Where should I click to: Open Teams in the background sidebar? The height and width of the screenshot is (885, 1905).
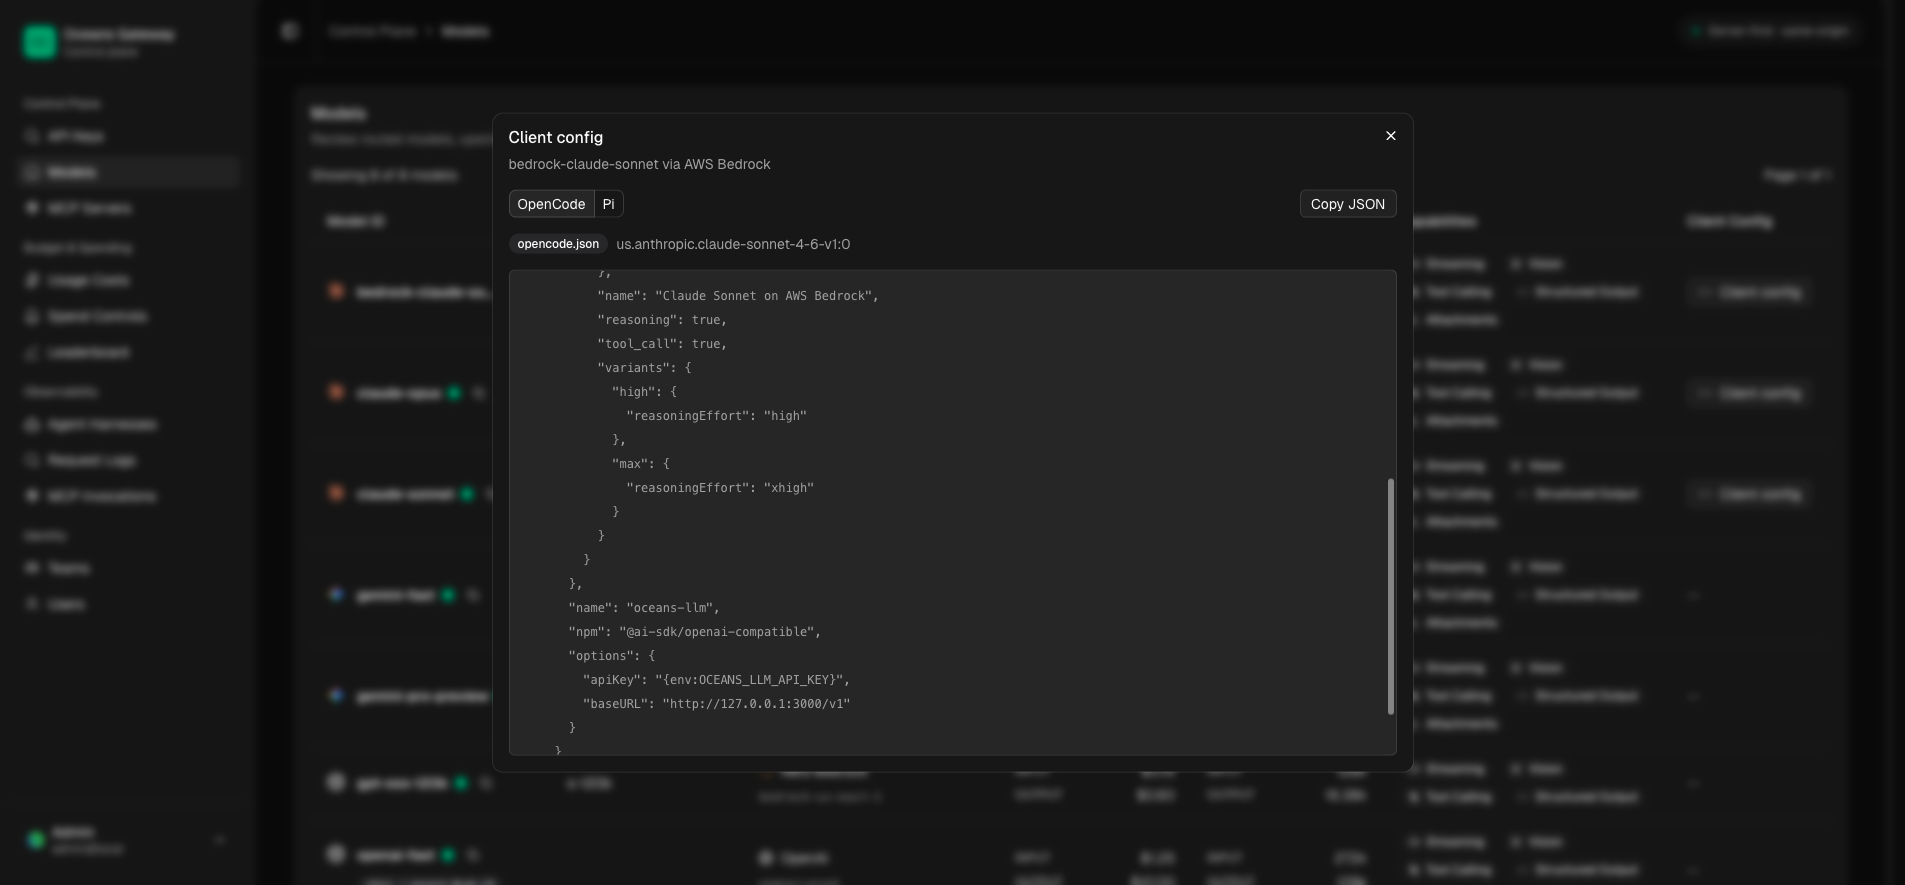pyautogui.click(x=128, y=568)
